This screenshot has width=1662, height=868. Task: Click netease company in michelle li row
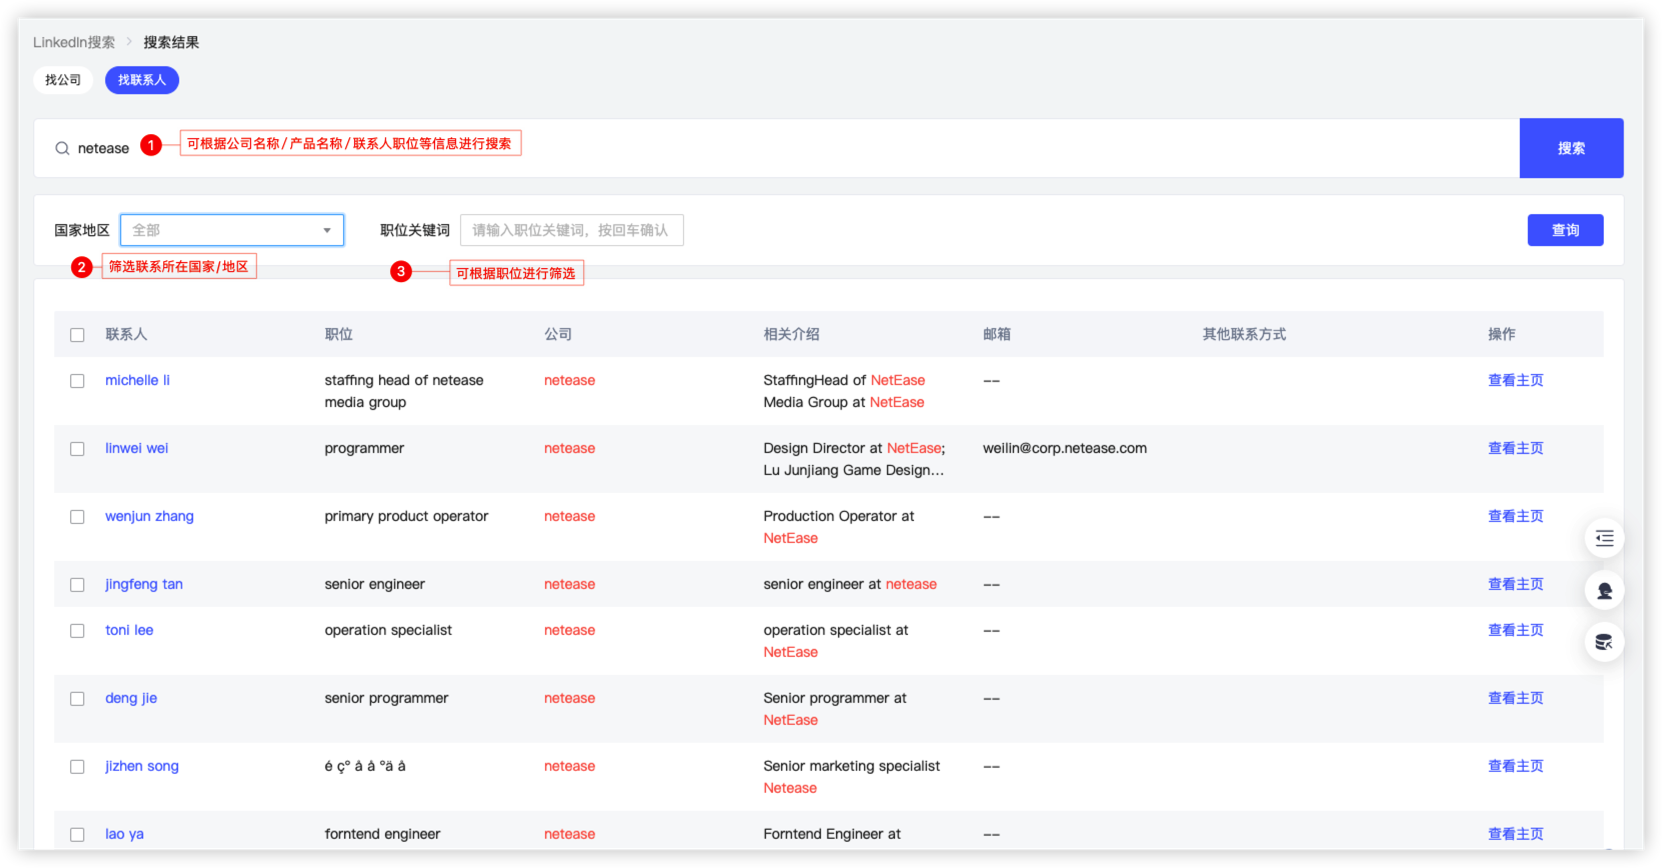[x=570, y=380]
